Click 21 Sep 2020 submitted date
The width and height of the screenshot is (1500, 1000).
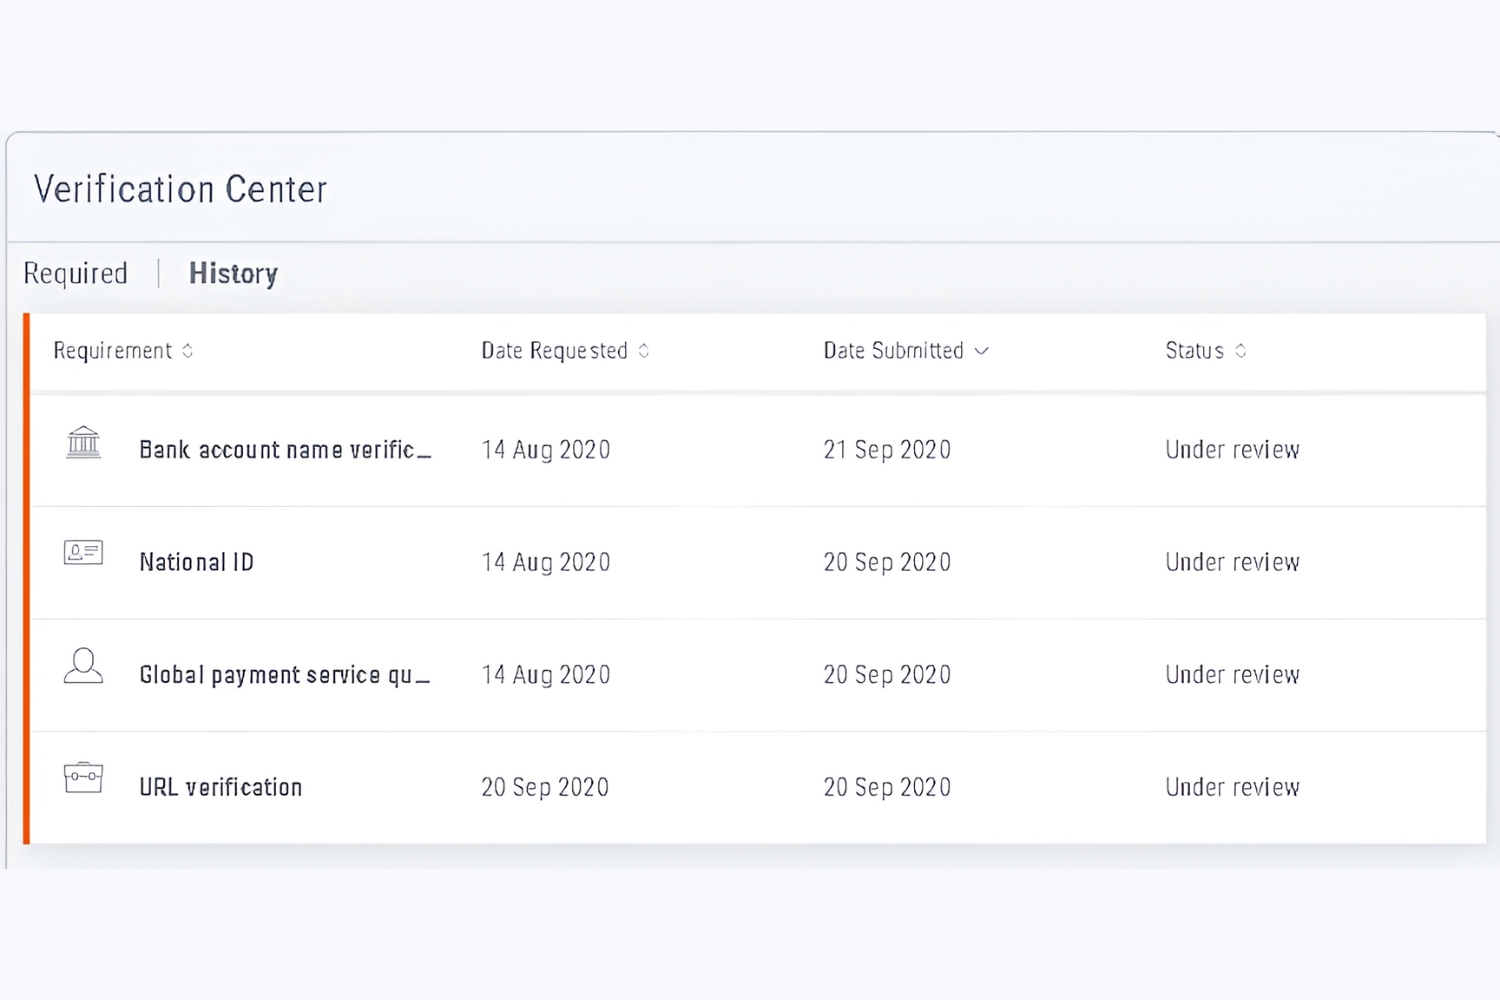coord(887,450)
